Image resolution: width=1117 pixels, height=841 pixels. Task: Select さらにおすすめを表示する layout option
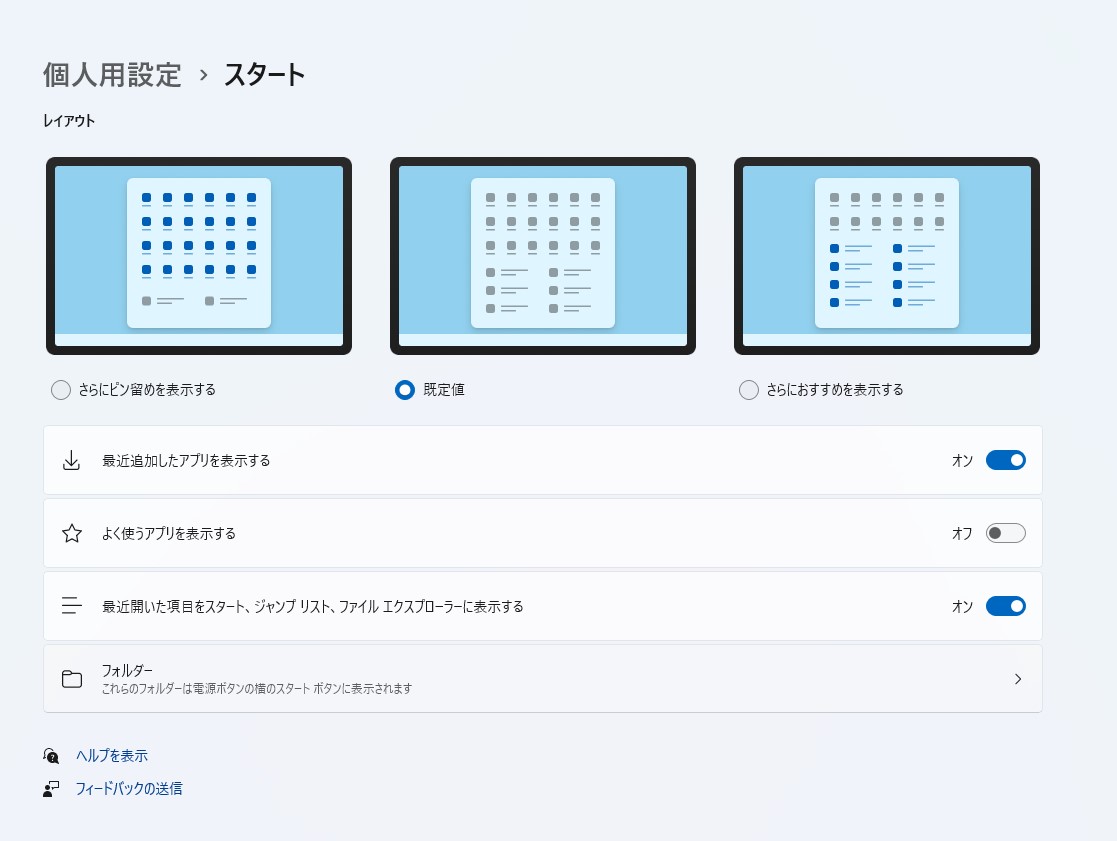(748, 390)
